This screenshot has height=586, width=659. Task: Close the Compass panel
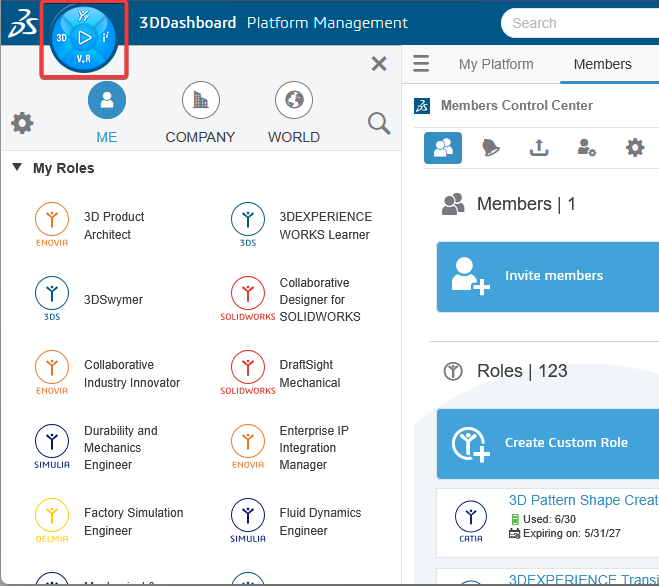pyautogui.click(x=379, y=64)
